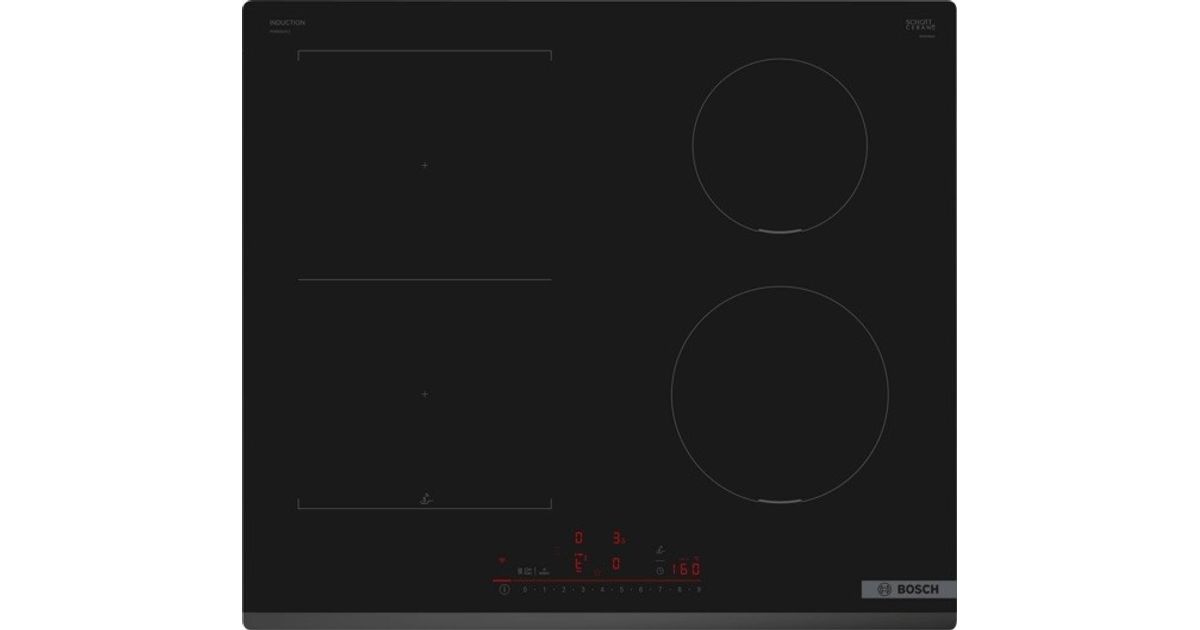The width and height of the screenshot is (1200, 630).
Task: Select the zone showing level 3
Action: coord(618,538)
